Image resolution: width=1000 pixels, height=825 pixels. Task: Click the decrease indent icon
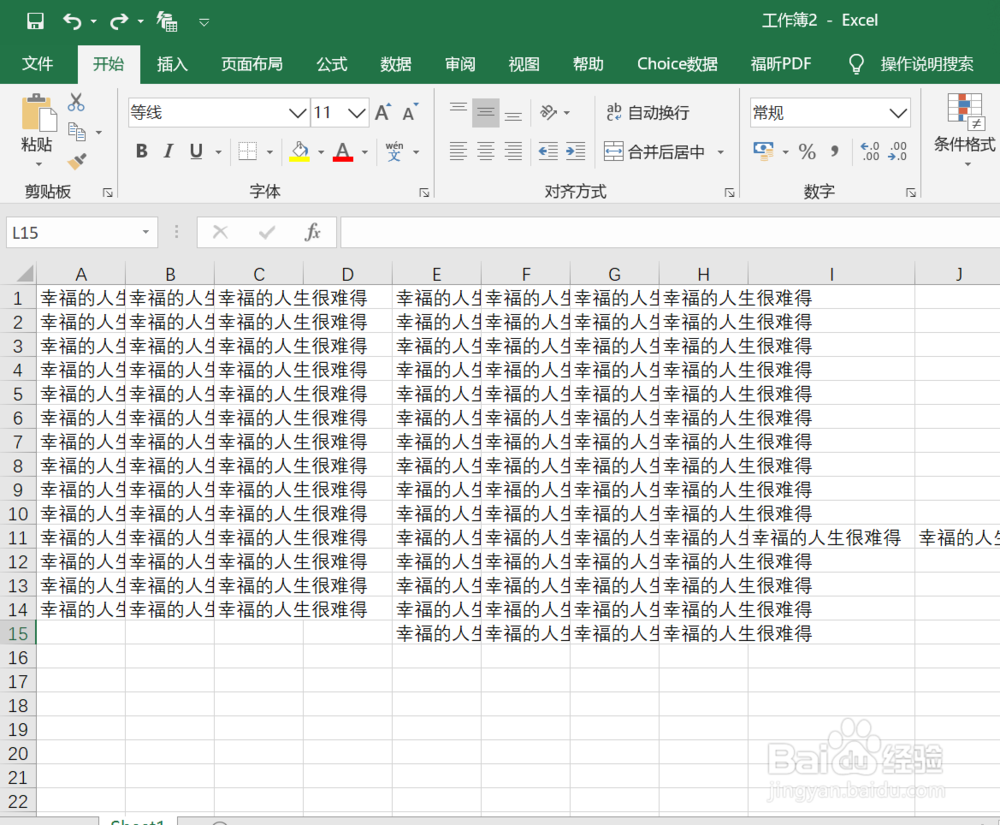[x=548, y=151]
